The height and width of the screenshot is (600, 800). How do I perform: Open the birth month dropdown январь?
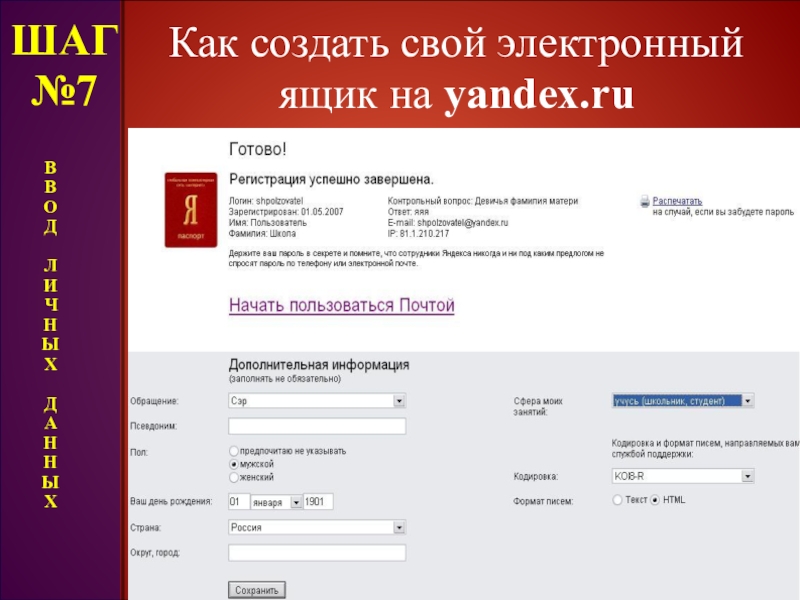coord(277,502)
